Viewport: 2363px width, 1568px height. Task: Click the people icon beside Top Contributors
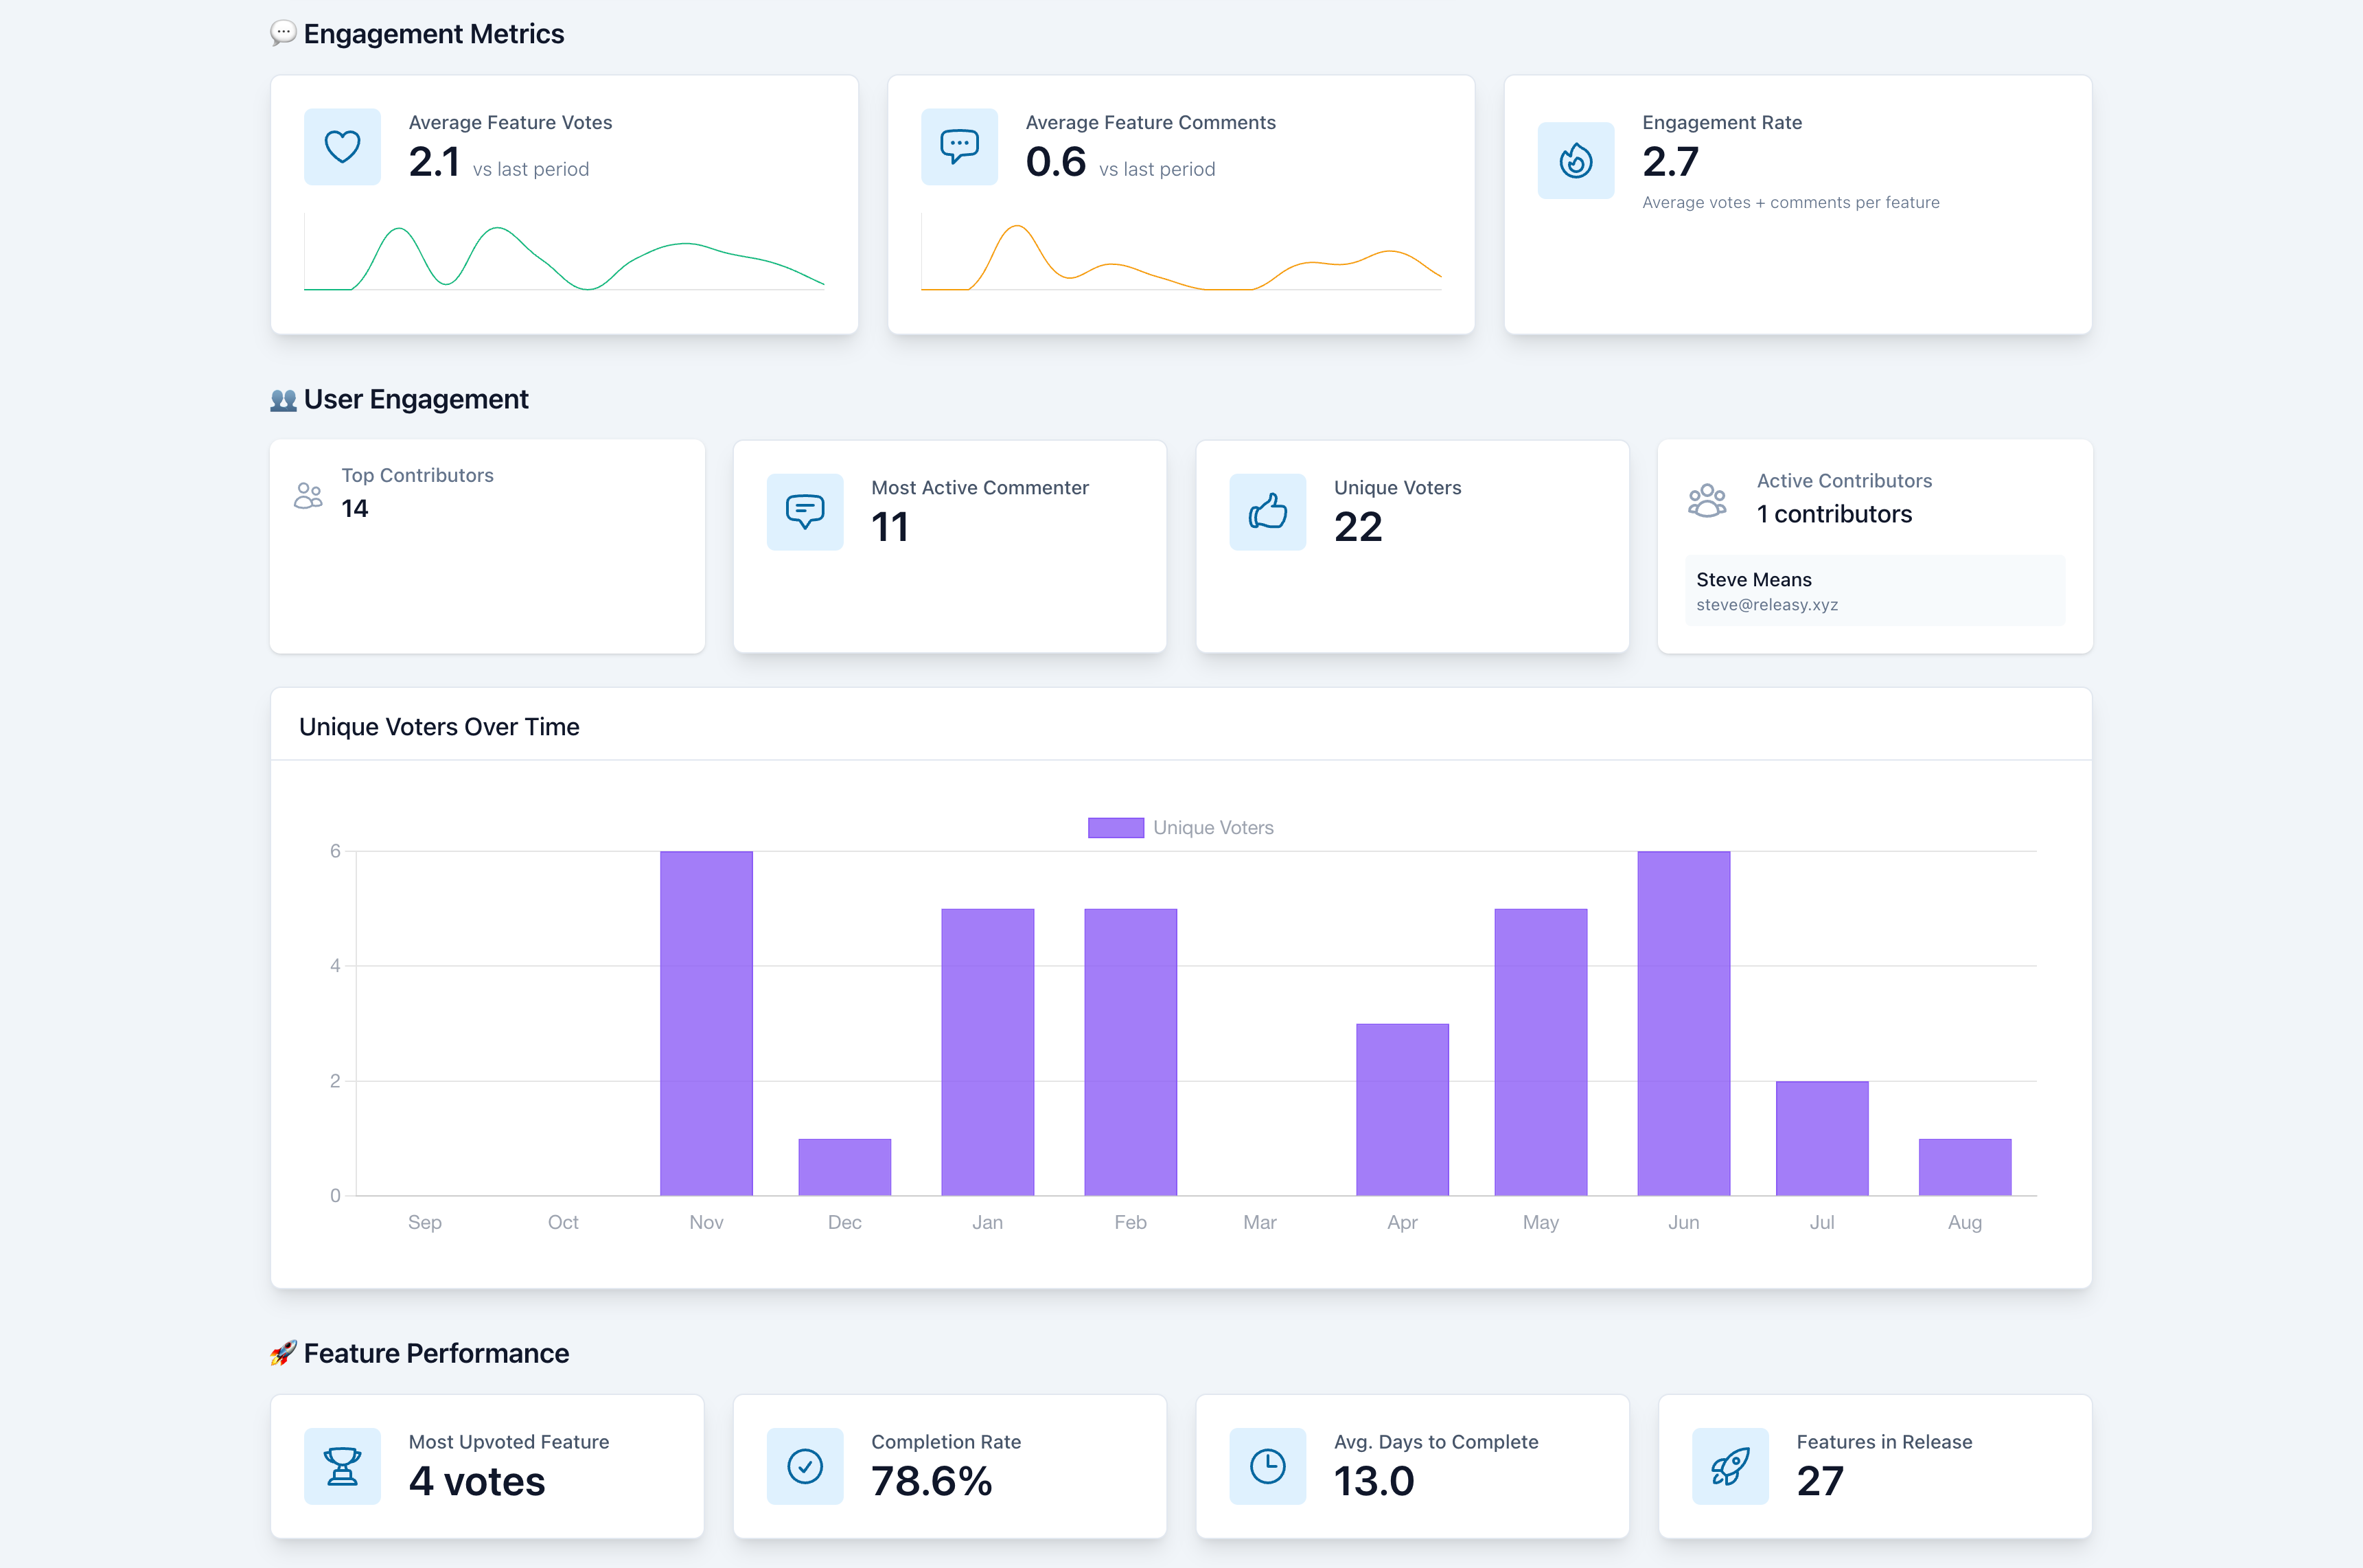(308, 495)
